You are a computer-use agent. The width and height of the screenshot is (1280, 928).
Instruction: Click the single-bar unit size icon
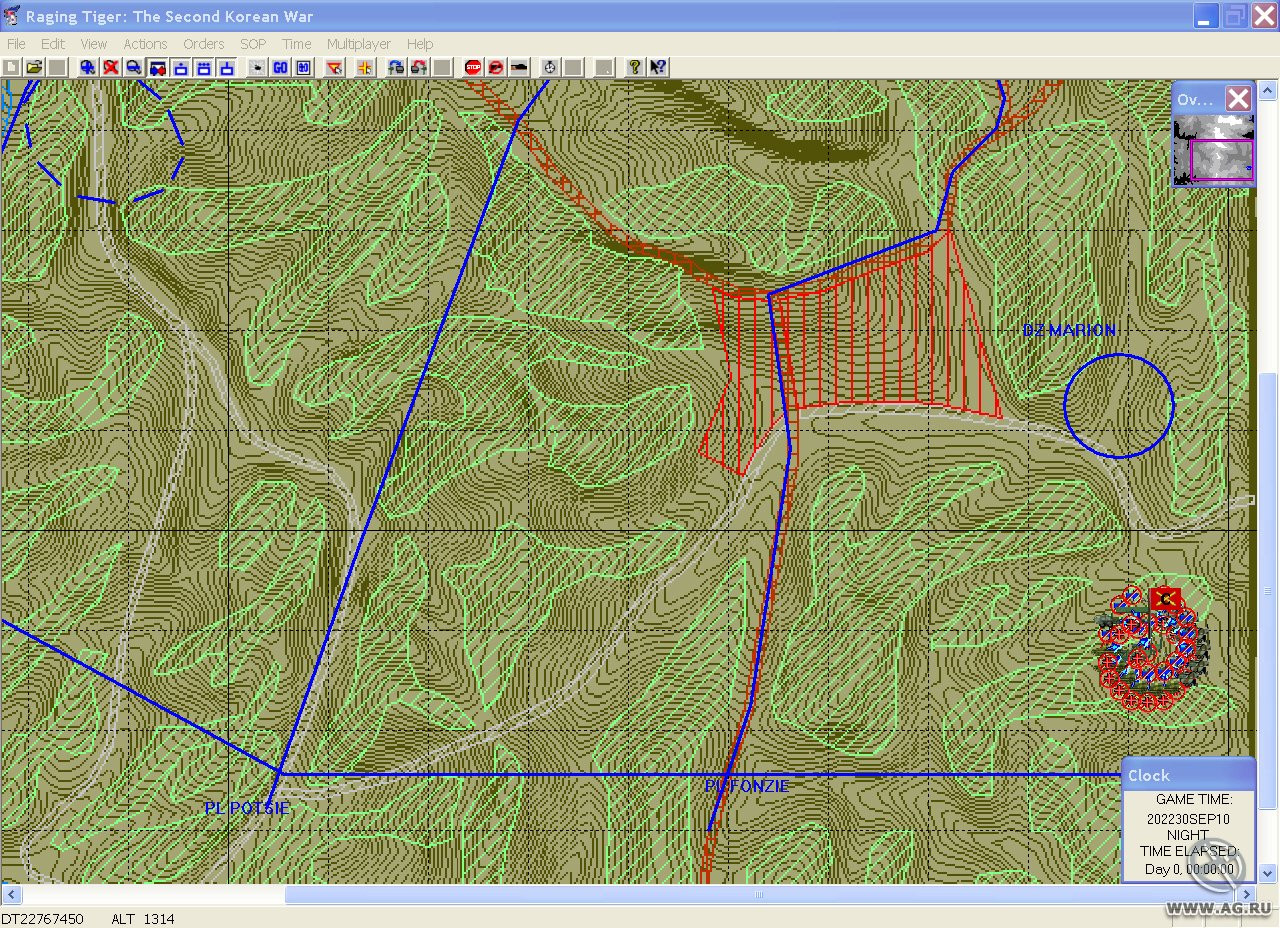click(x=227, y=67)
